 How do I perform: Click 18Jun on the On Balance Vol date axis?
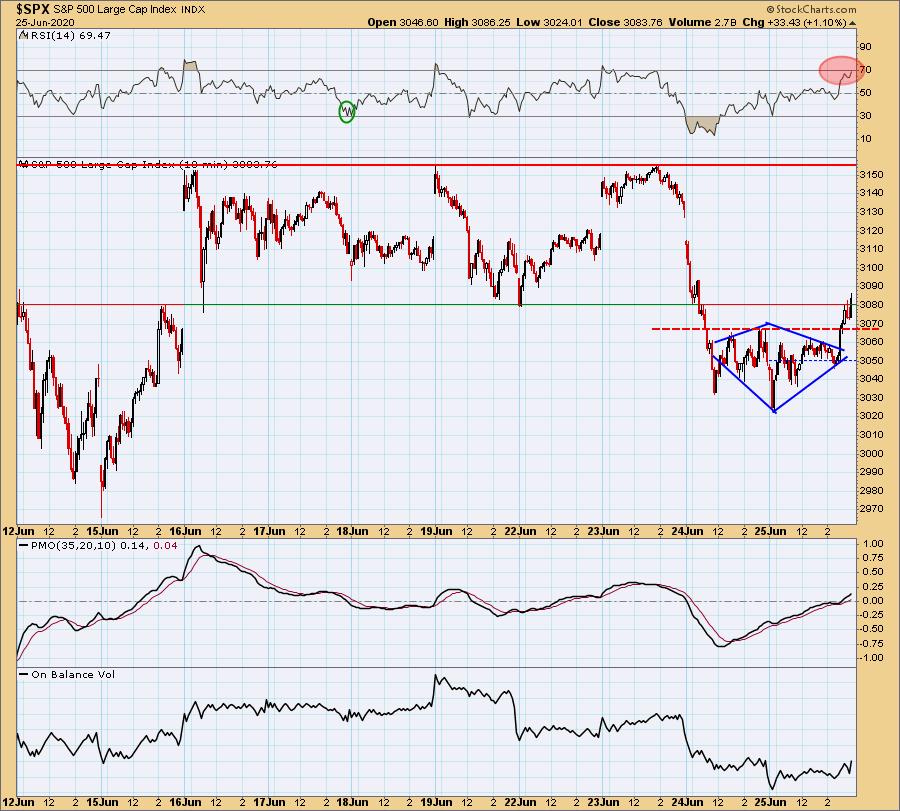[x=352, y=802]
